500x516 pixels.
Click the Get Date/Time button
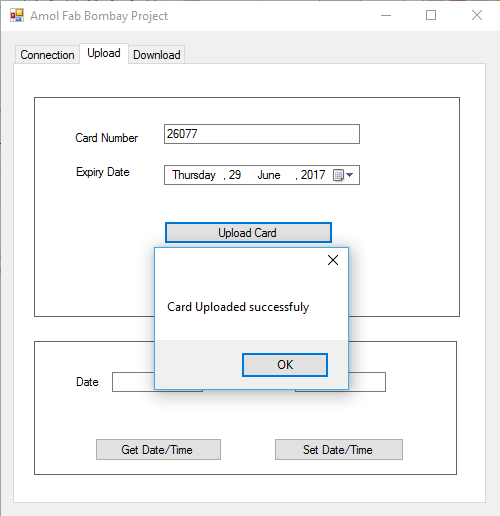click(158, 450)
